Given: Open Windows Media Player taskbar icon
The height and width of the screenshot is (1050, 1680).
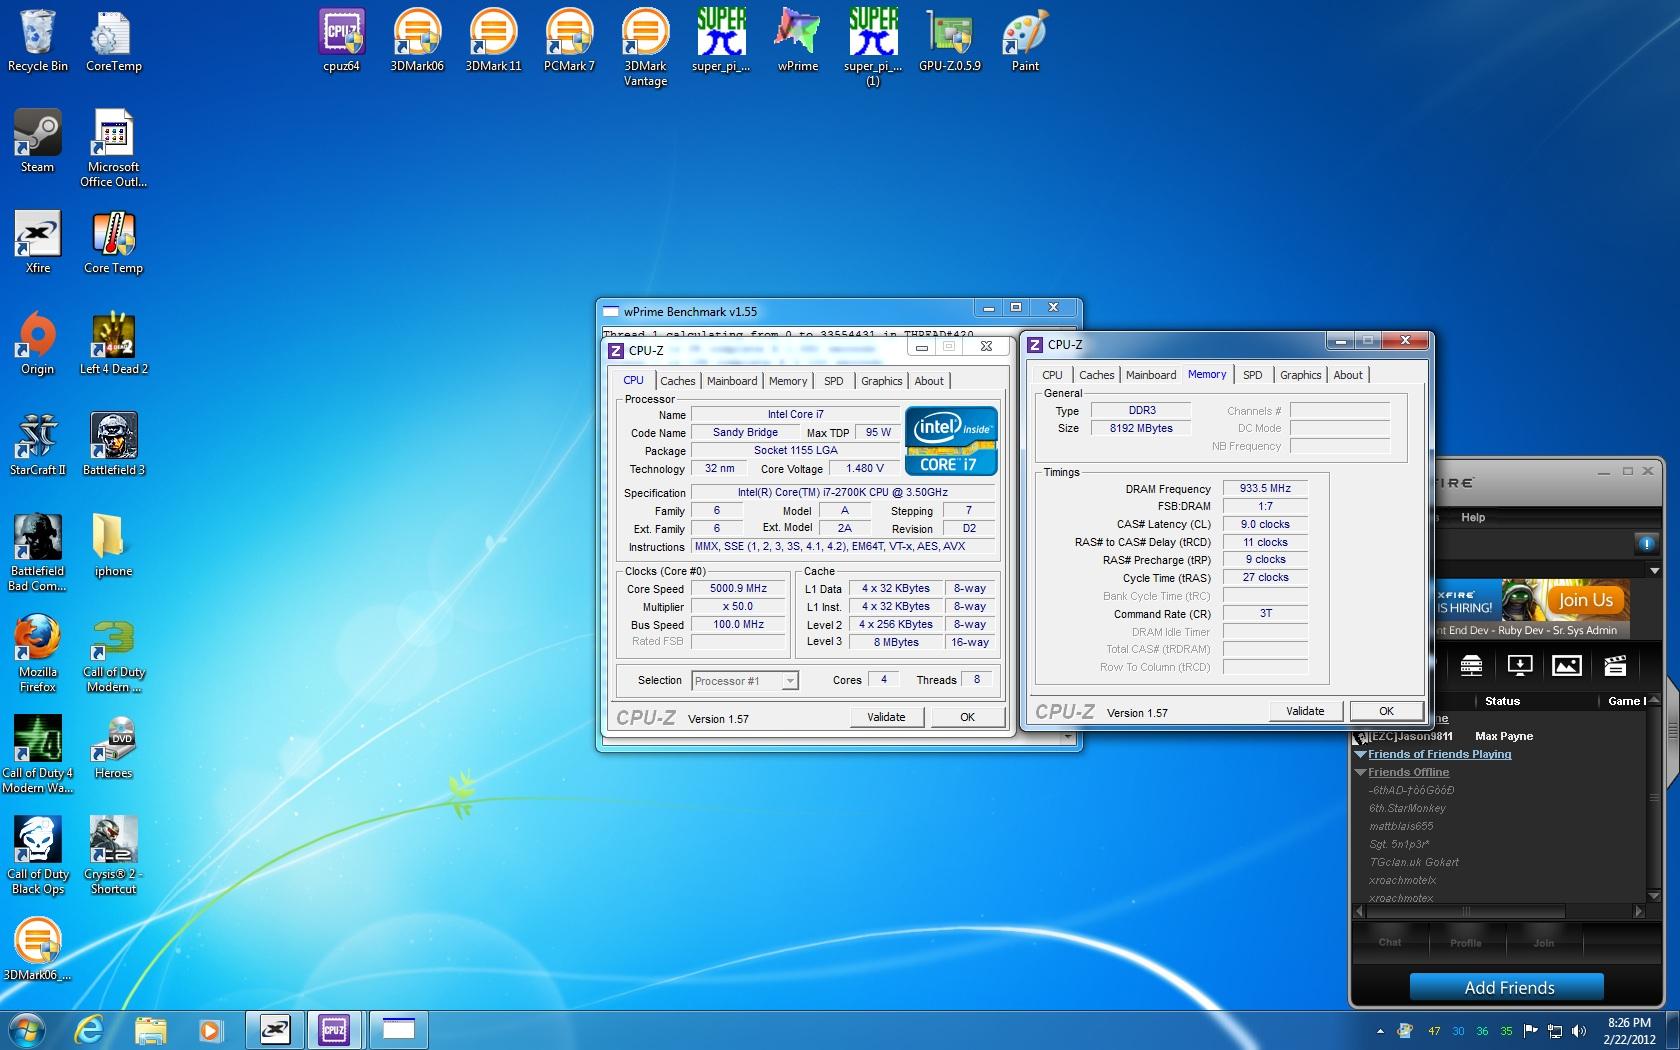Looking at the screenshot, I should 210,1029.
